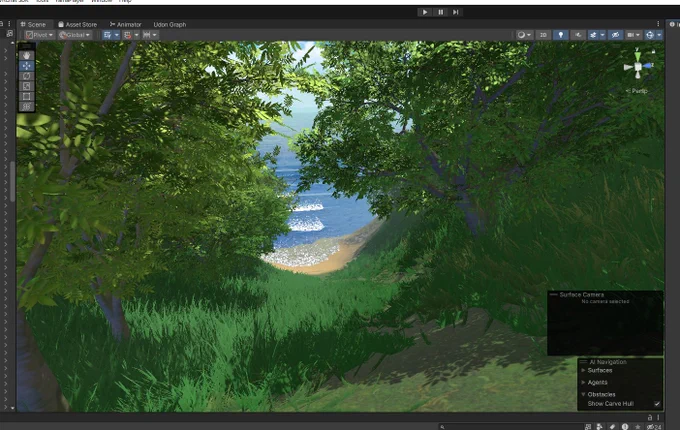Click the scene camera settings icon
The image size is (680, 430).
tap(631, 35)
